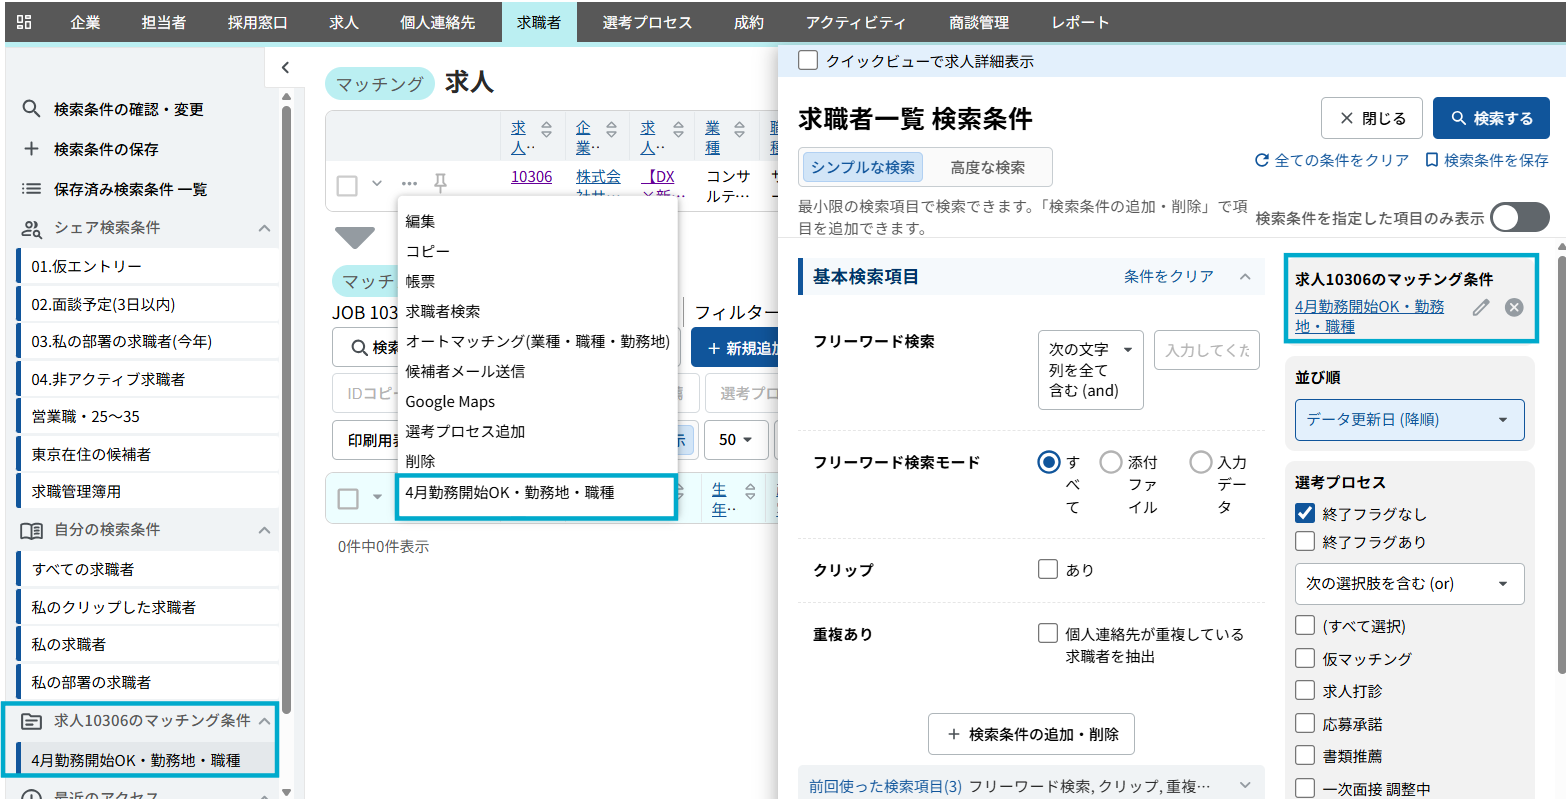Screen dimensions: 1566x799
Task: Click the 検索する button
Action: [x=1490, y=118]
